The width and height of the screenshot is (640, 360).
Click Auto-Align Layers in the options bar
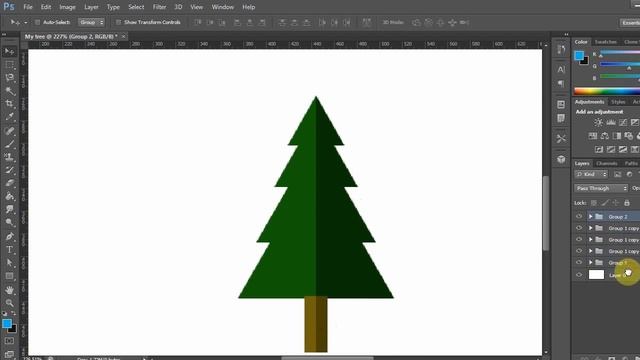367,22
